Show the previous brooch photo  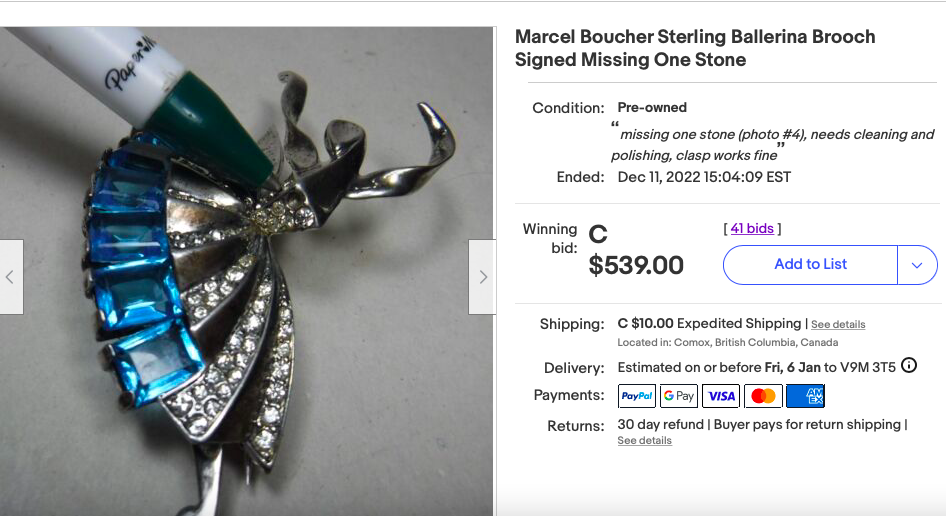coord(11,277)
